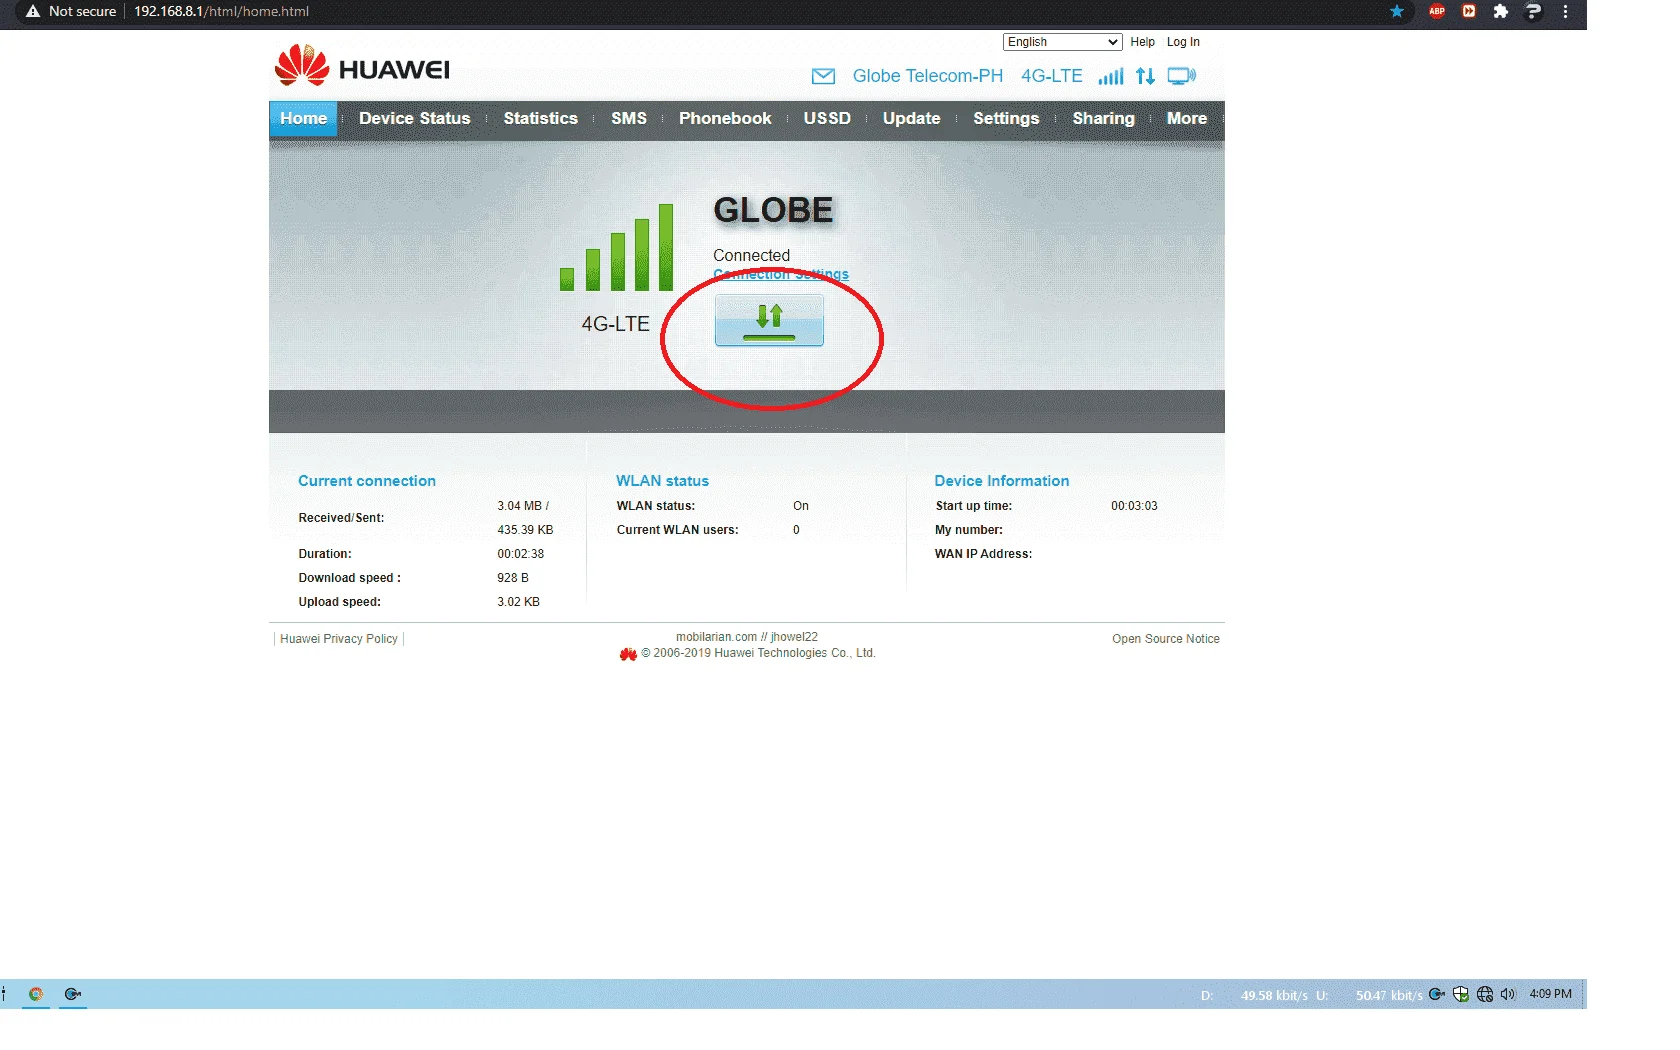Click the second taskbar app icon
This screenshot has width=1680, height=1050.
tap(72, 994)
